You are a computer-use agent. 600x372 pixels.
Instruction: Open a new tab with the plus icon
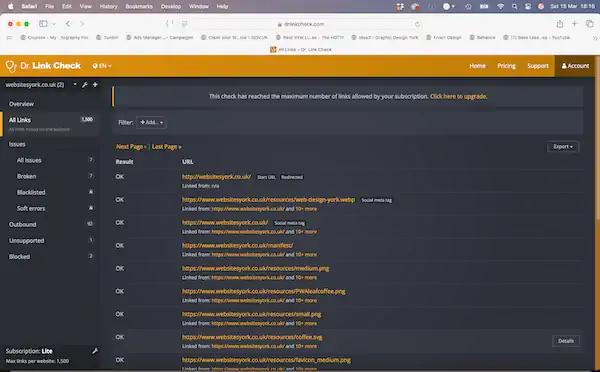click(x=574, y=24)
